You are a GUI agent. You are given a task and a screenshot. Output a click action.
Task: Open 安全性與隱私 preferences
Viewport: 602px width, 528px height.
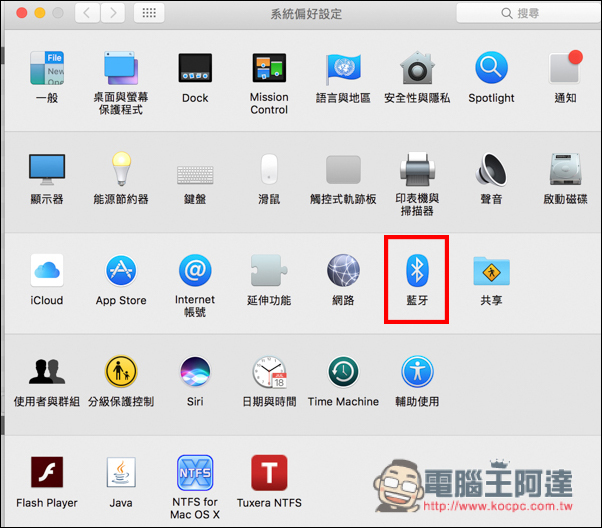coord(417,68)
